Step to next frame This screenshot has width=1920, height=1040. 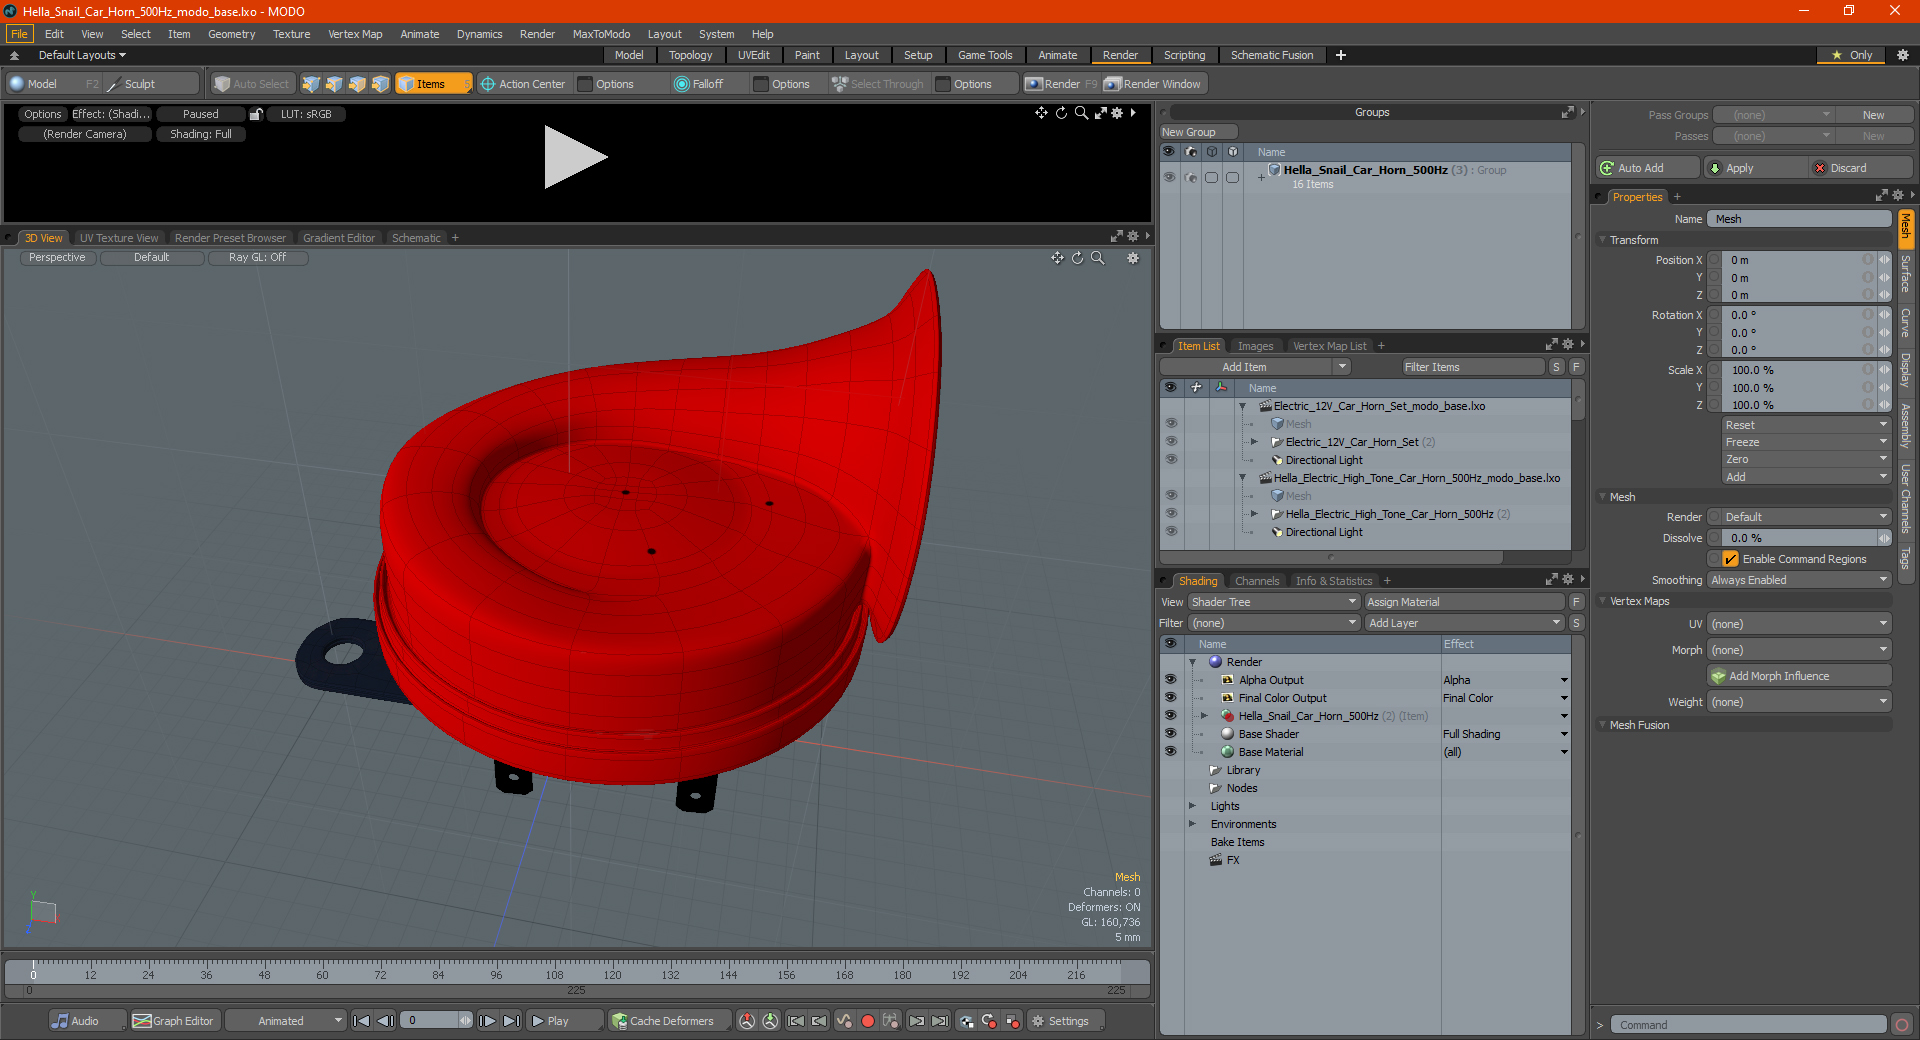[487, 1021]
